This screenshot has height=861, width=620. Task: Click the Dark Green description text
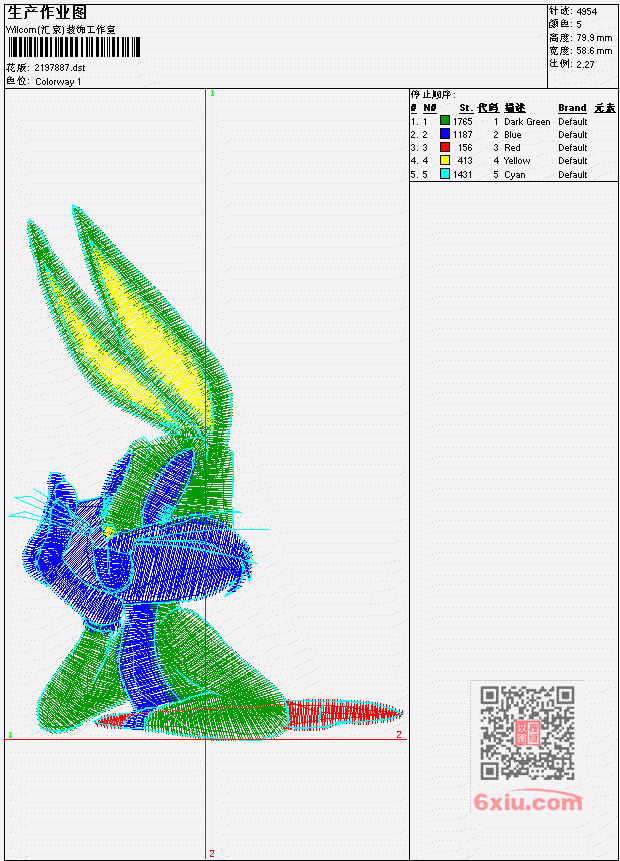pyautogui.click(x=527, y=121)
